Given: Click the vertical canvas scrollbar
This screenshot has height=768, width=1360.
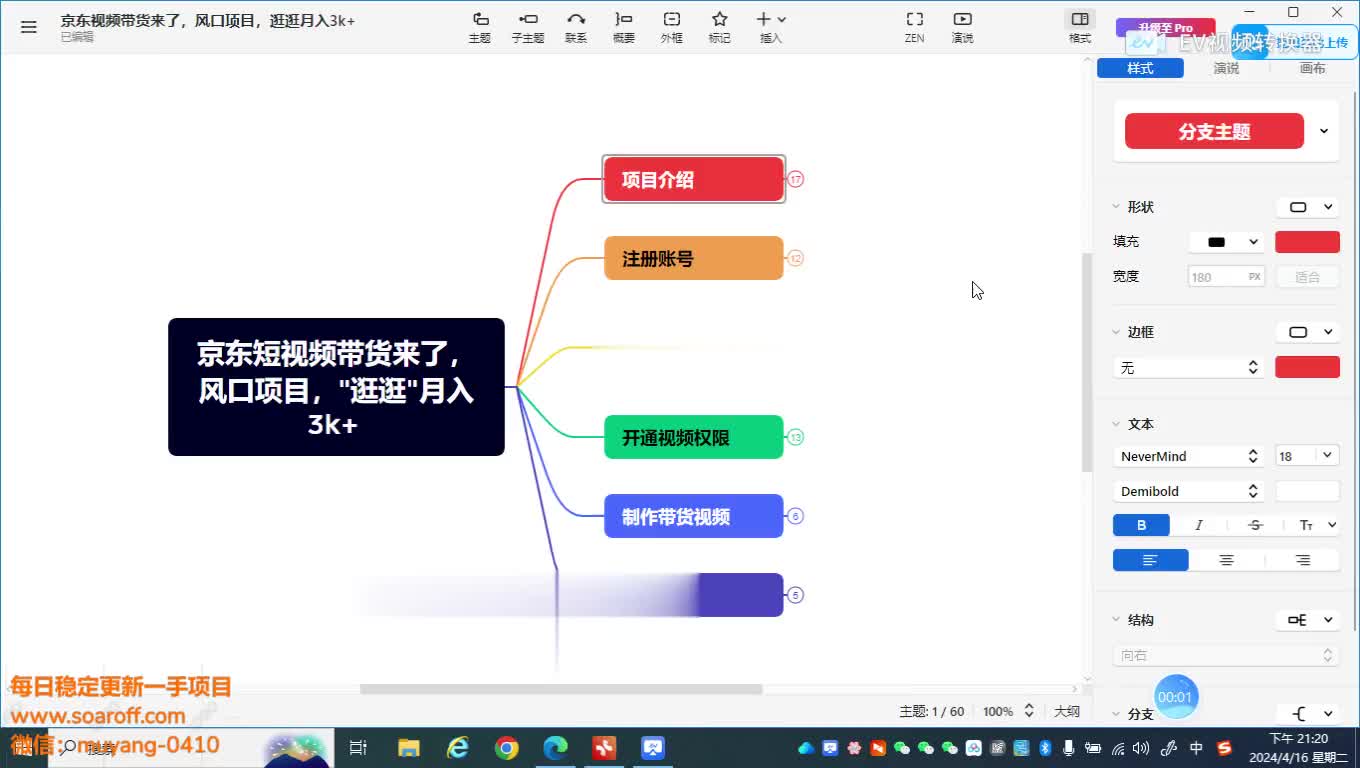Looking at the screenshot, I should [1087, 362].
